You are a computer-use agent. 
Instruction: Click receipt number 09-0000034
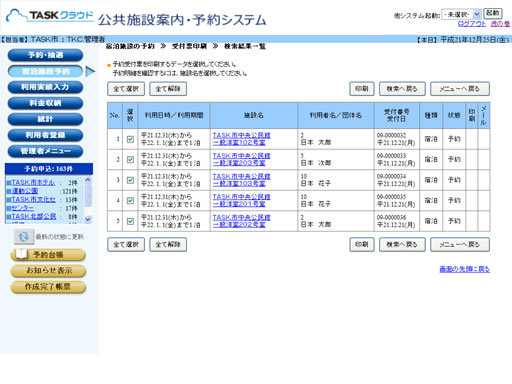coord(391,176)
